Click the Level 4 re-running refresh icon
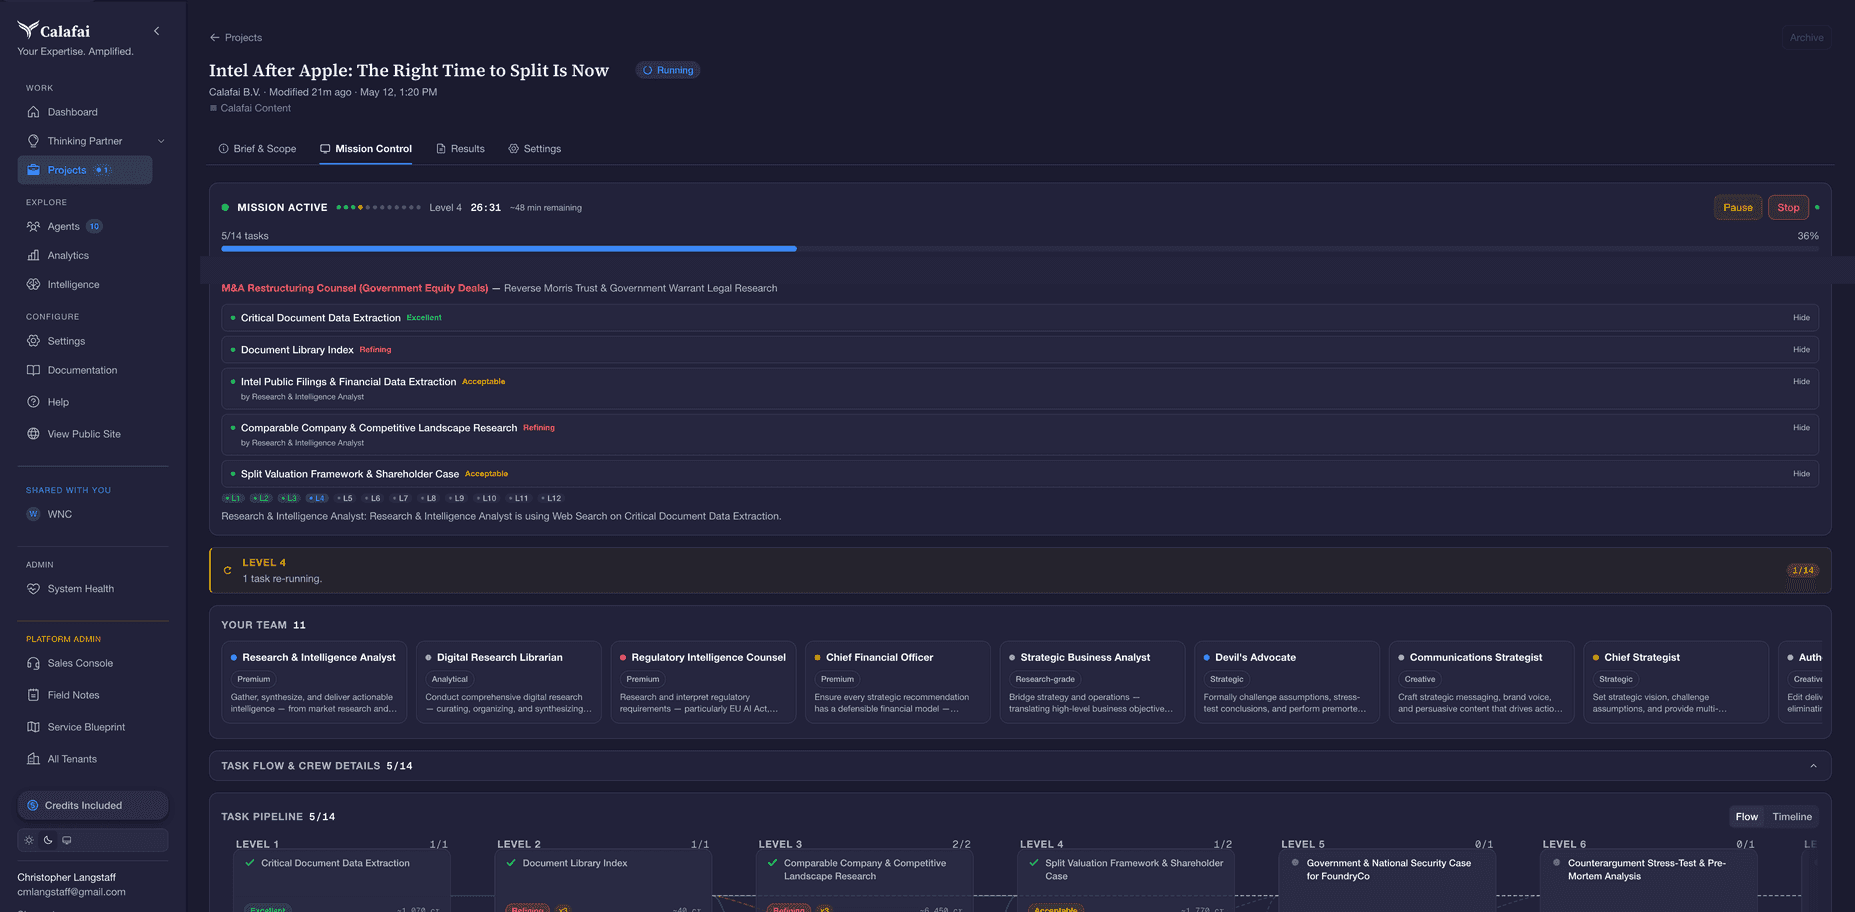This screenshot has width=1855, height=912. [228, 570]
